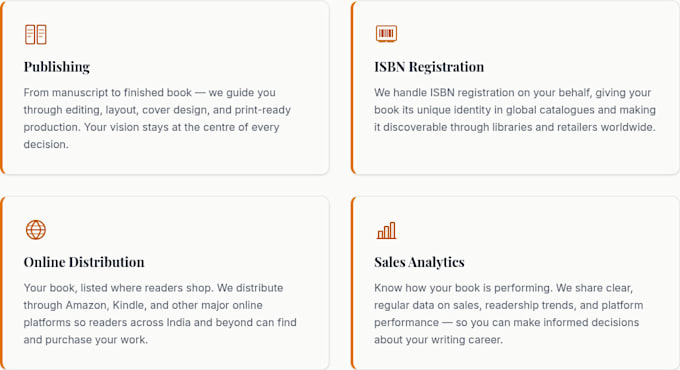Select the Publishing heading
Viewport: 680px width, 370px height.
(x=57, y=67)
